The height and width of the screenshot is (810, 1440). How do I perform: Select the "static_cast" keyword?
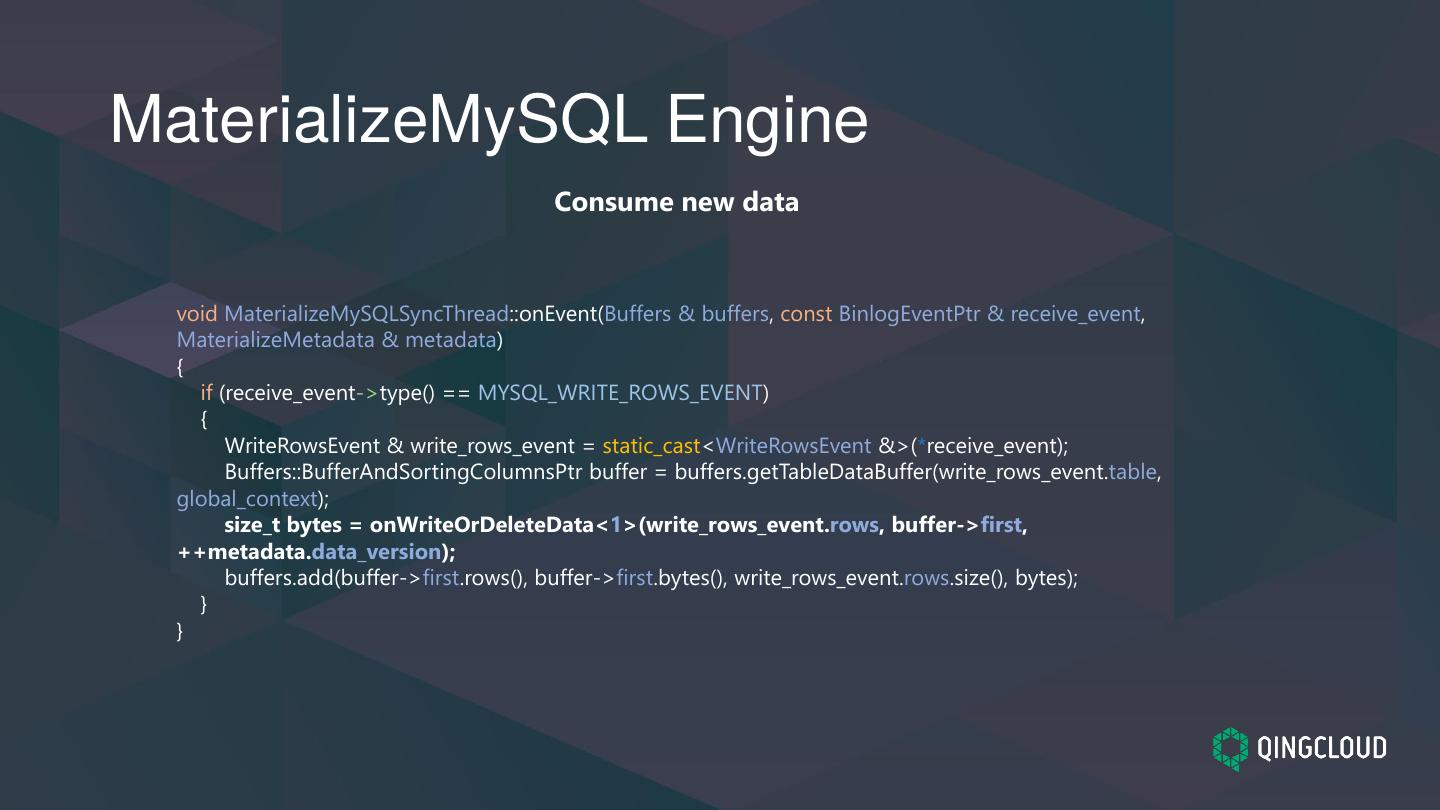coord(651,446)
